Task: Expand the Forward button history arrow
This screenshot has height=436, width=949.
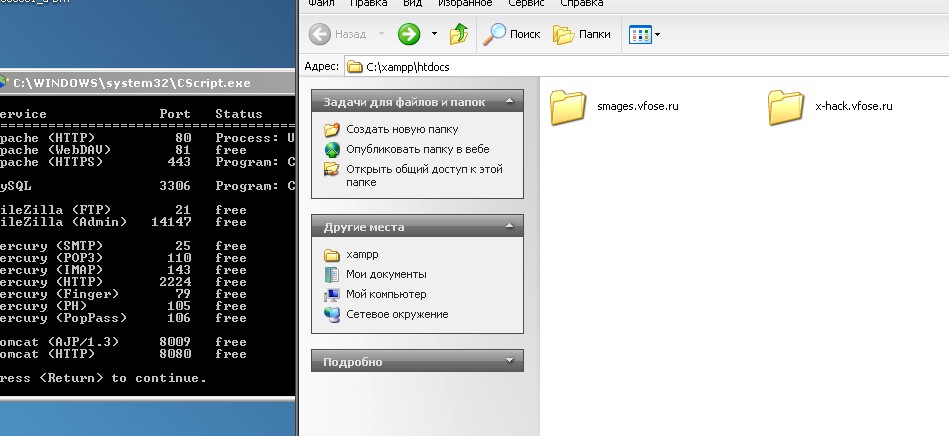Action: (434, 34)
